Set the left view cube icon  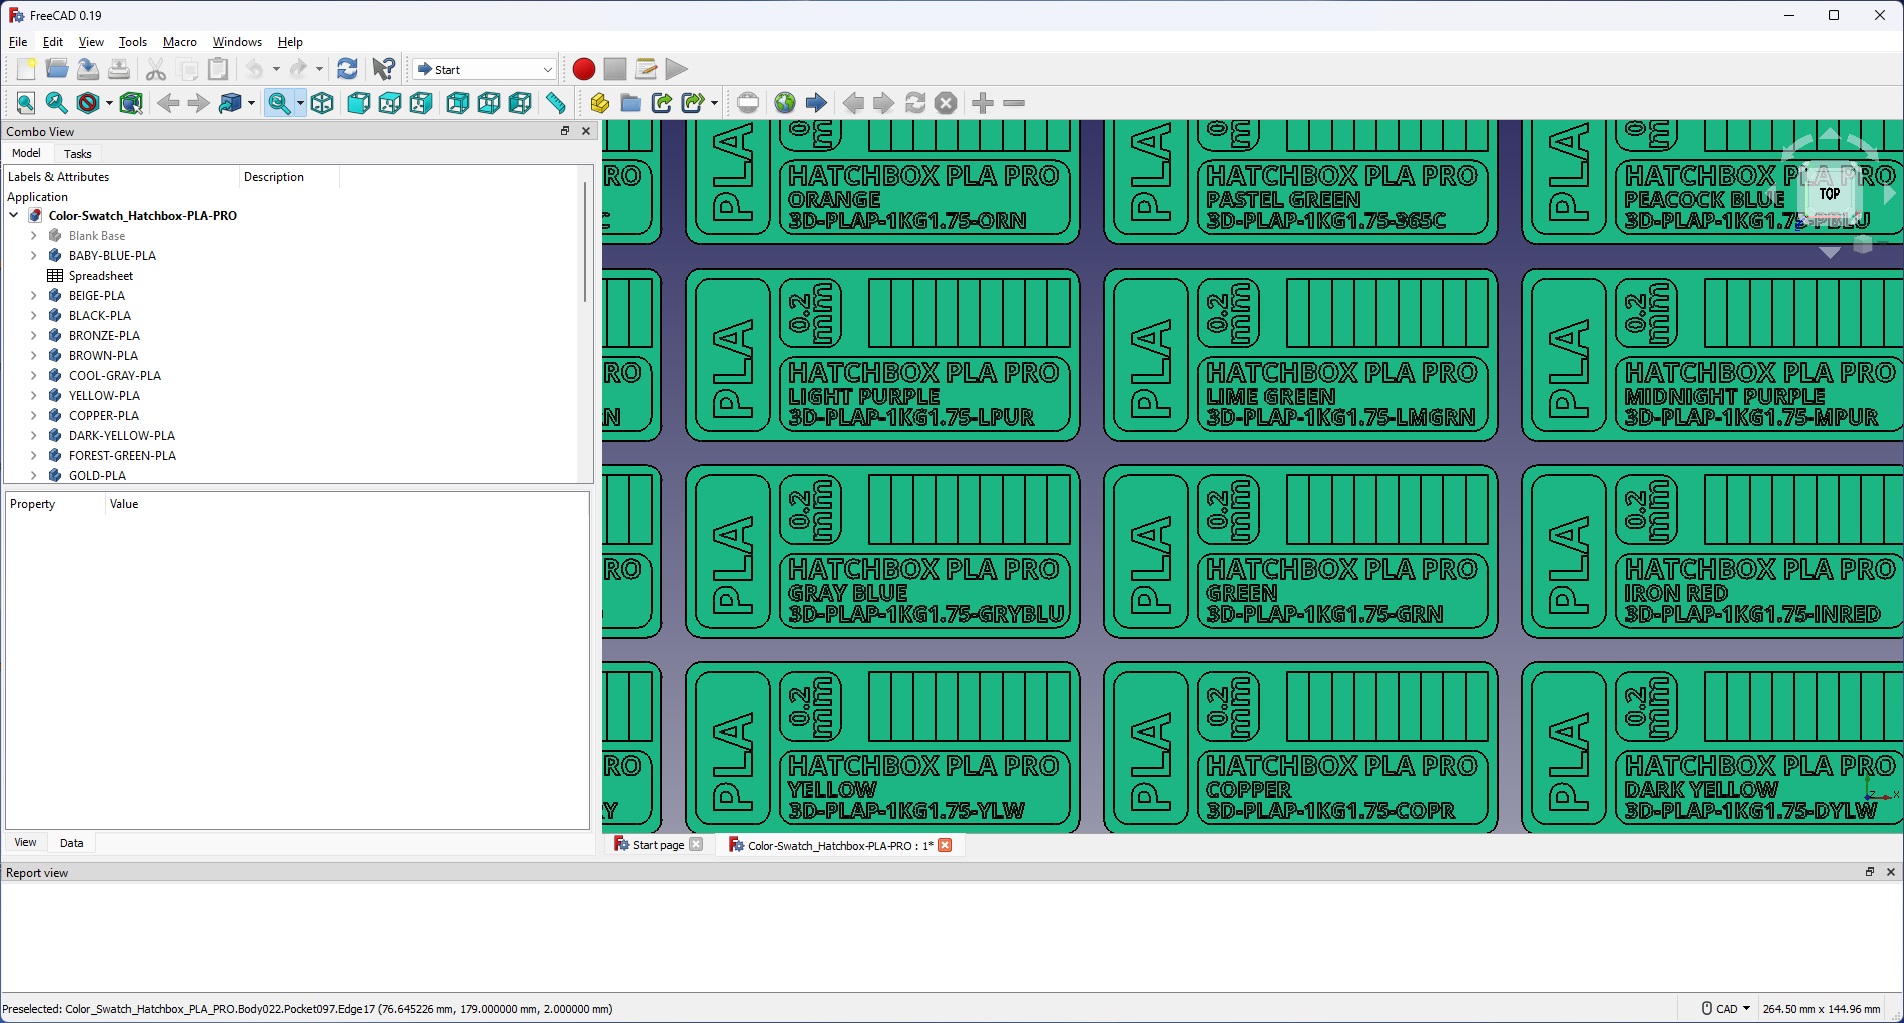(x=520, y=103)
